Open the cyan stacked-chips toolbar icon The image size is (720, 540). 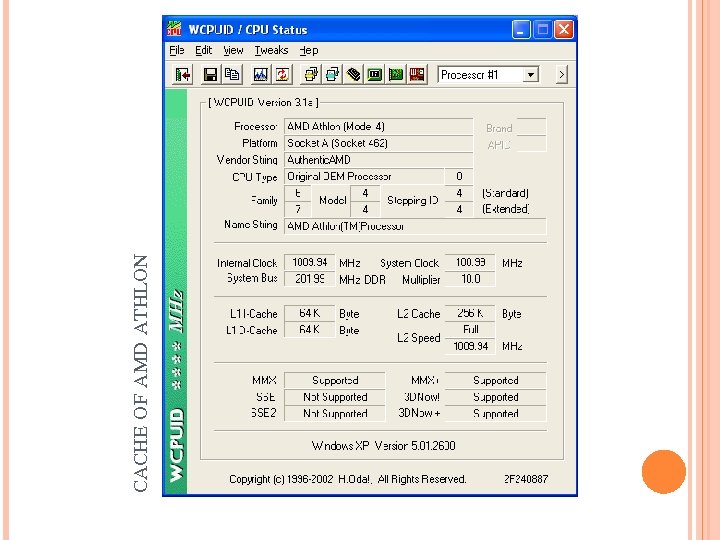tap(332, 75)
